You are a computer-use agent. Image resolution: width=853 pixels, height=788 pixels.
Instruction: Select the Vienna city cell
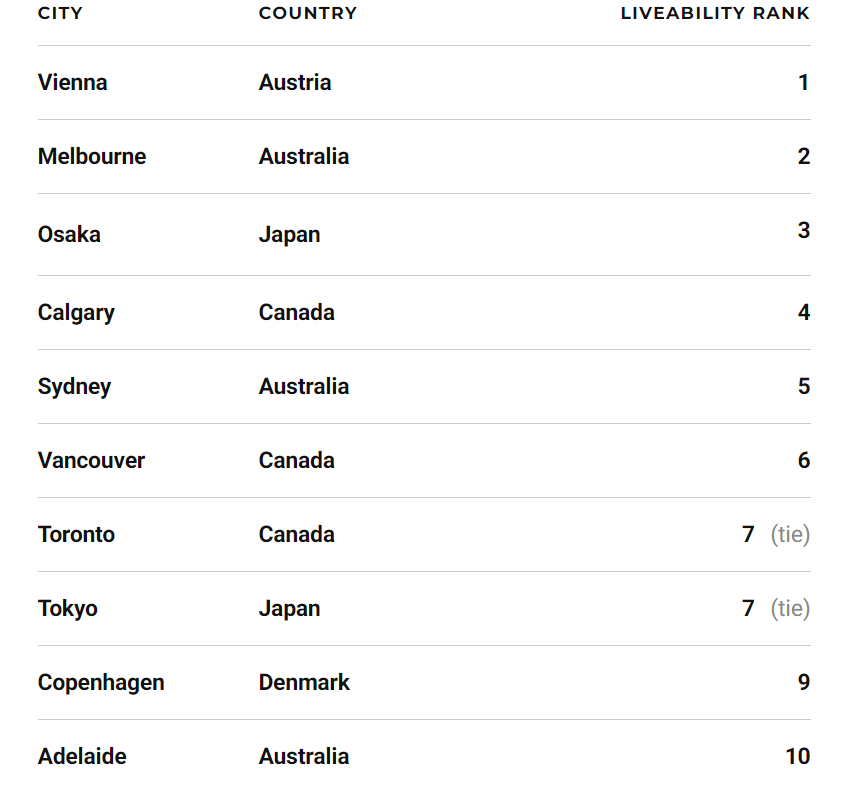pos(72,82)
